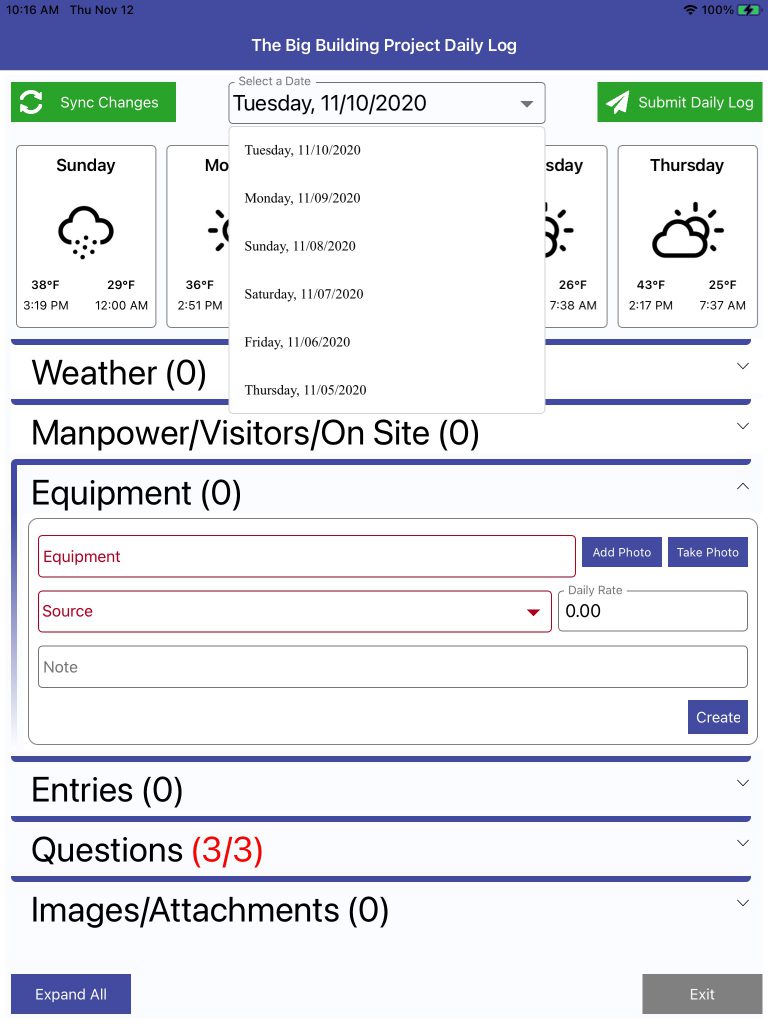The height and width of the screenshot is (1024, 768).
Task: Open the Sunday weather card
Action: point(86,236)
